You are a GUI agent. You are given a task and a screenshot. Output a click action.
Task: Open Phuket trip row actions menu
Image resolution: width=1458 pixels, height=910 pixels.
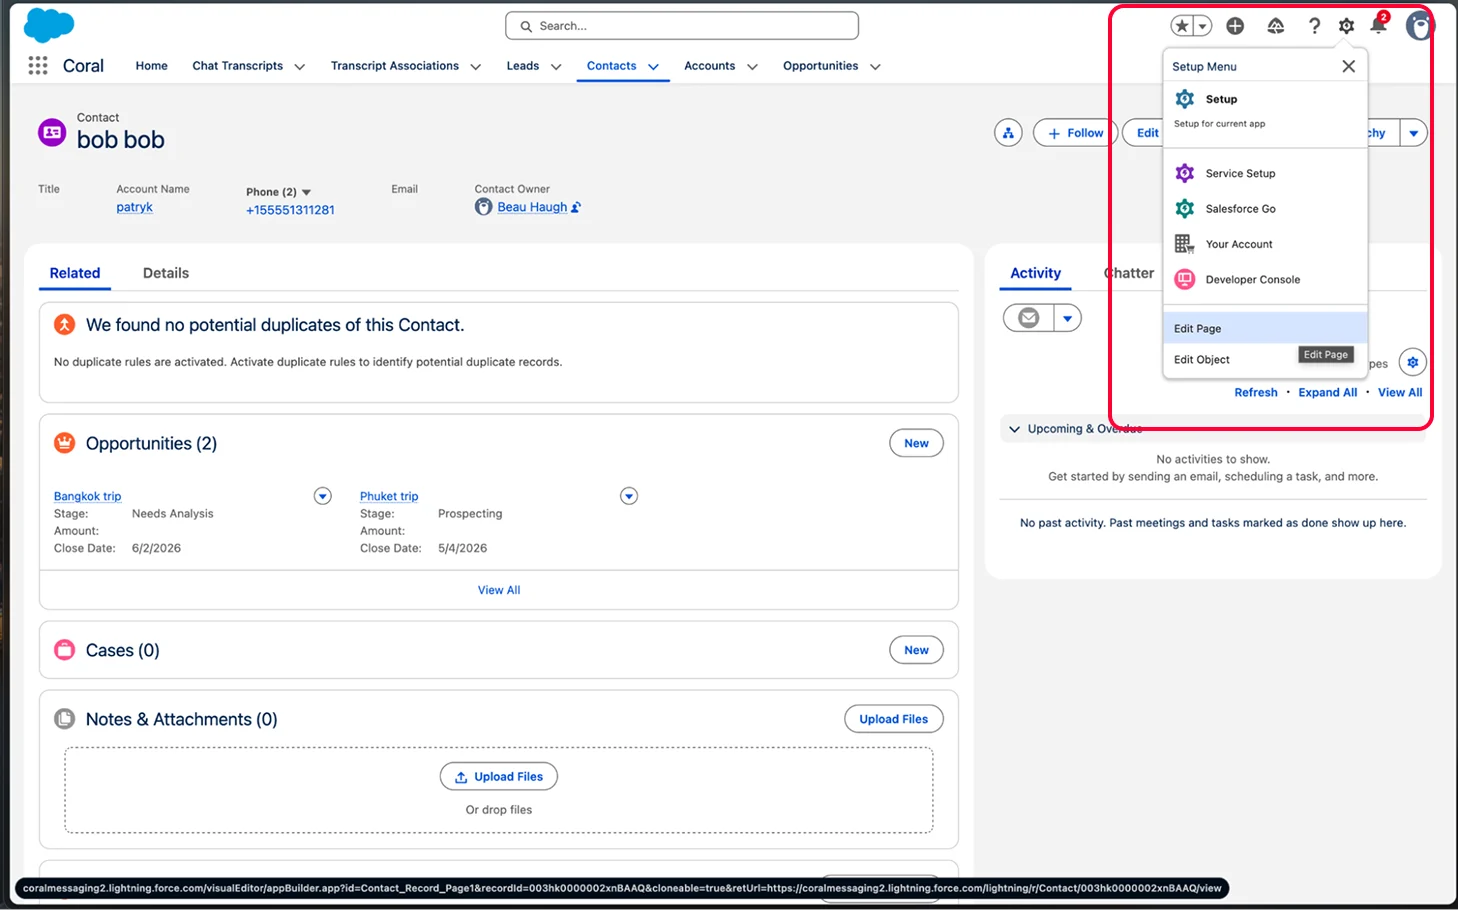click(x=628, y=496)
